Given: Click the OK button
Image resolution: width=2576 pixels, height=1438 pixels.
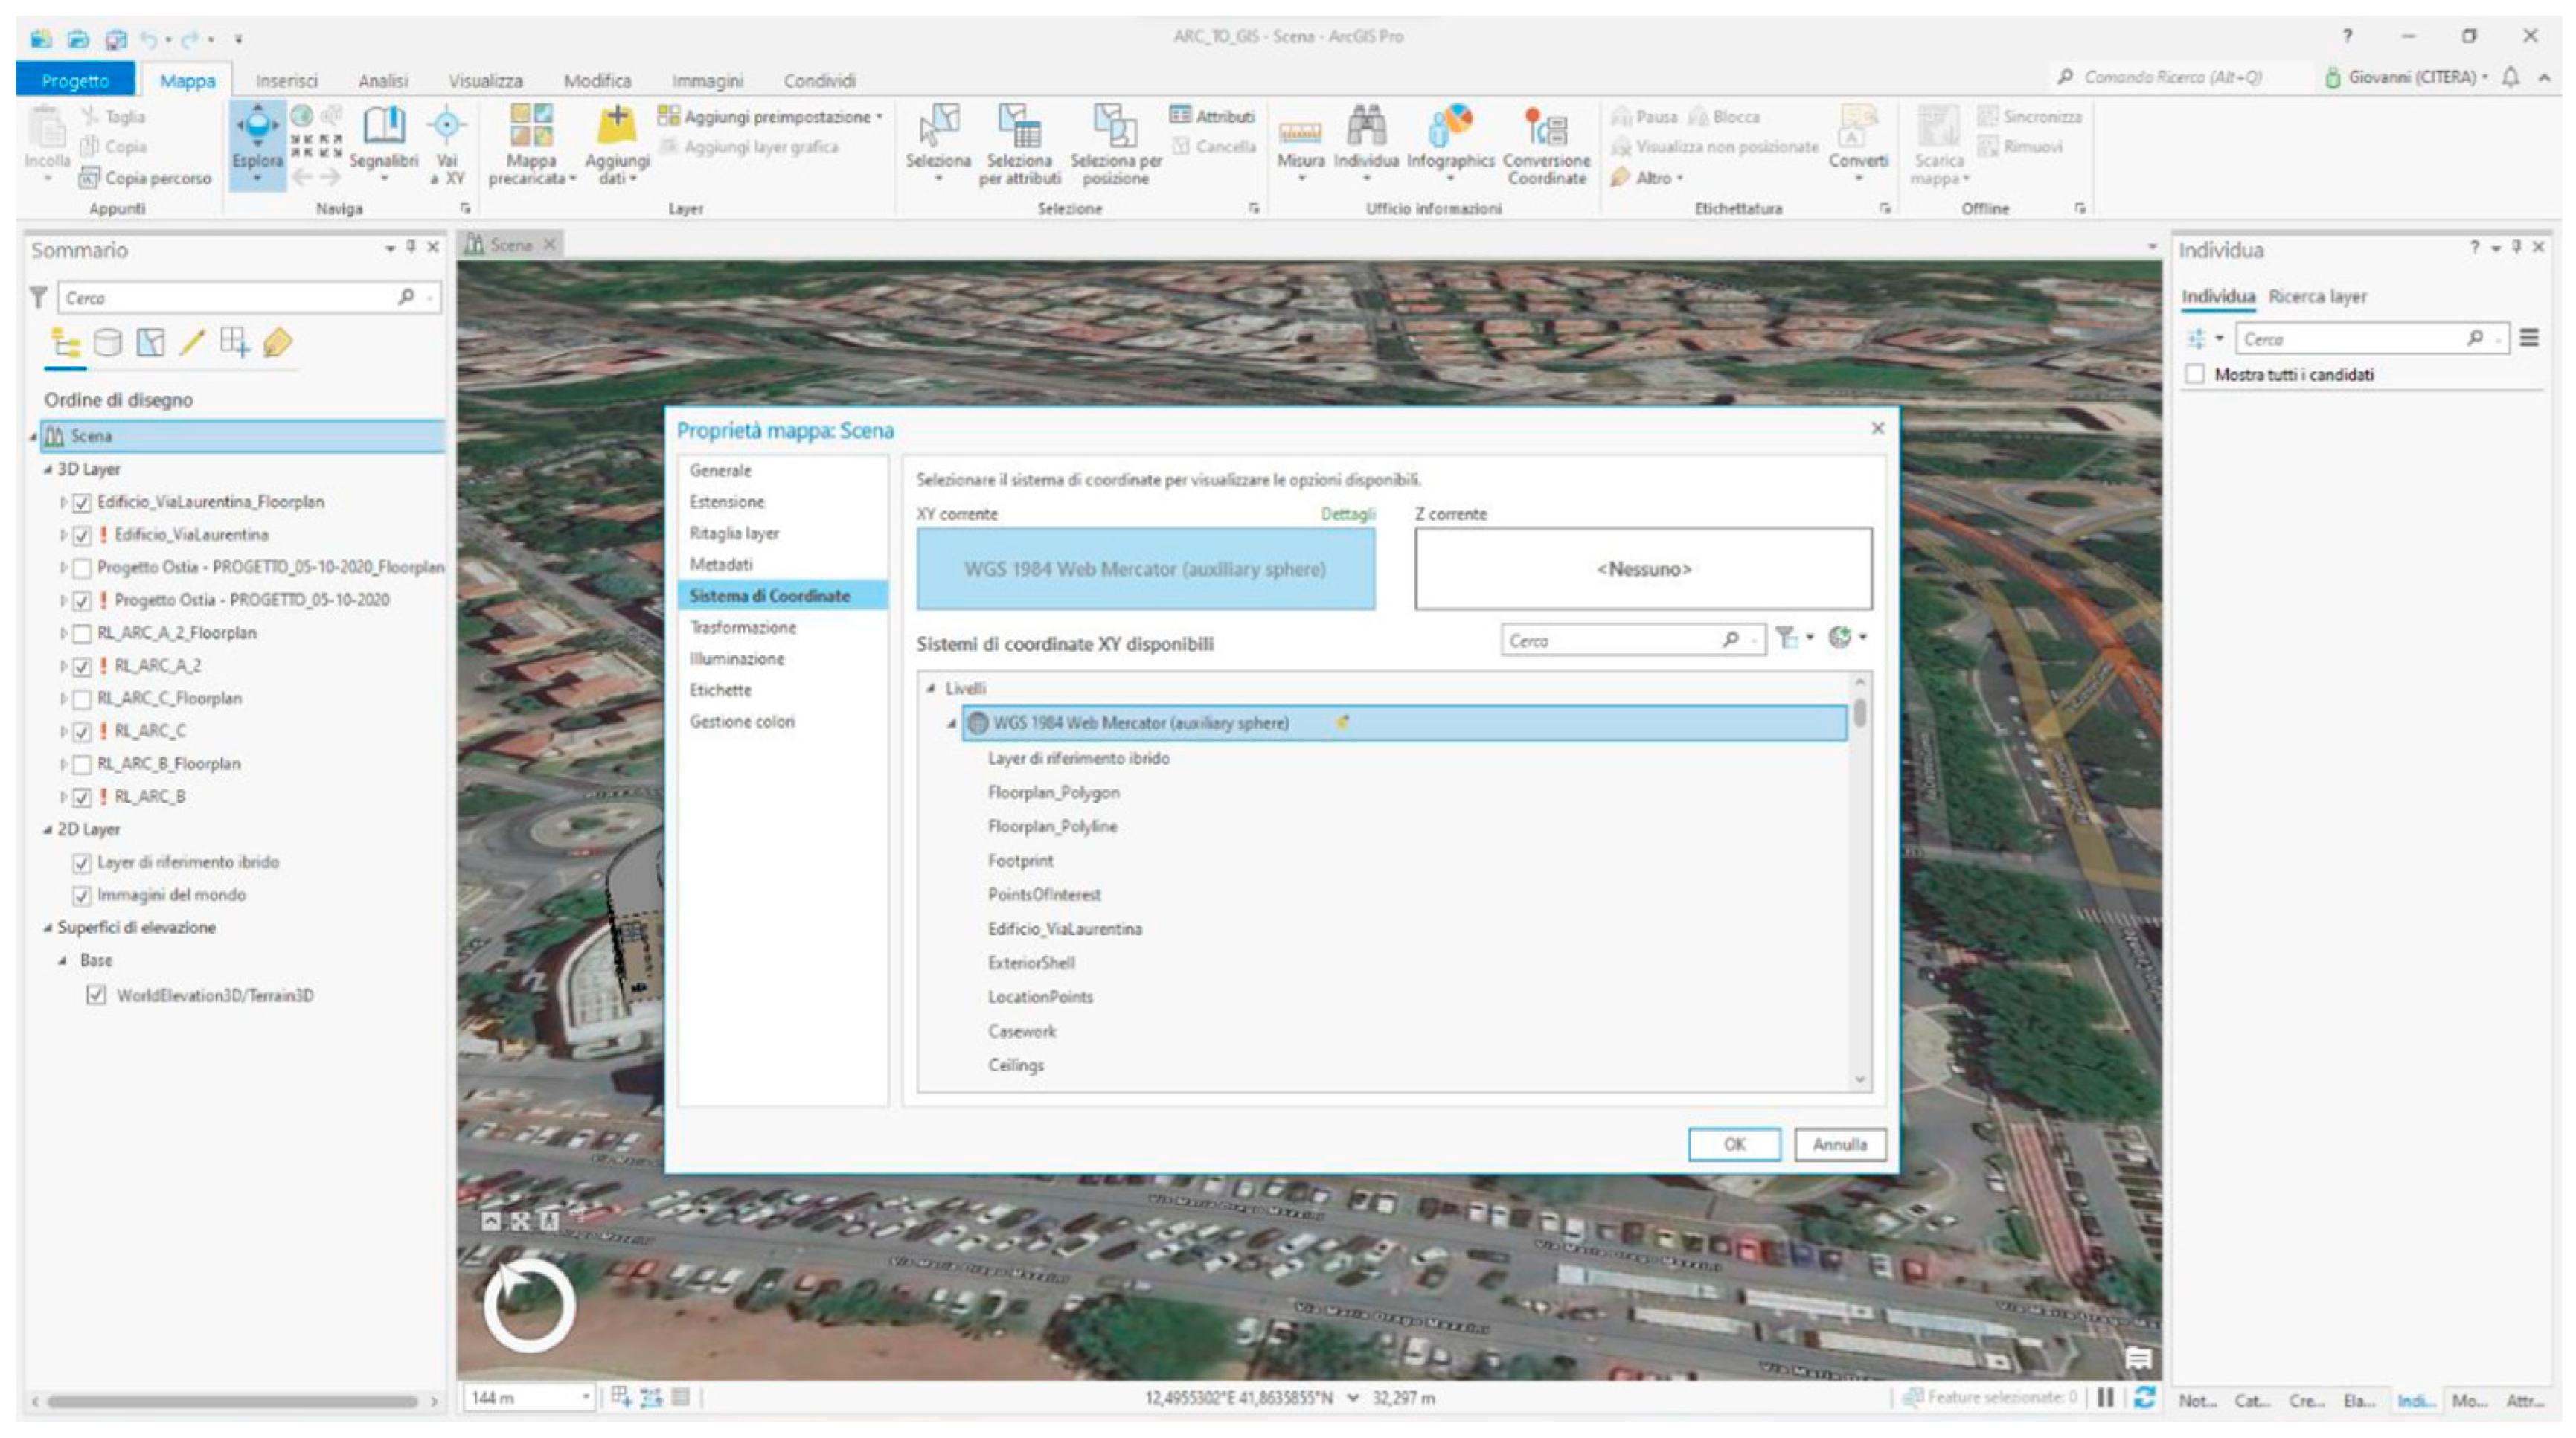Looking at the screenshot, I should coord(1733,1144).
